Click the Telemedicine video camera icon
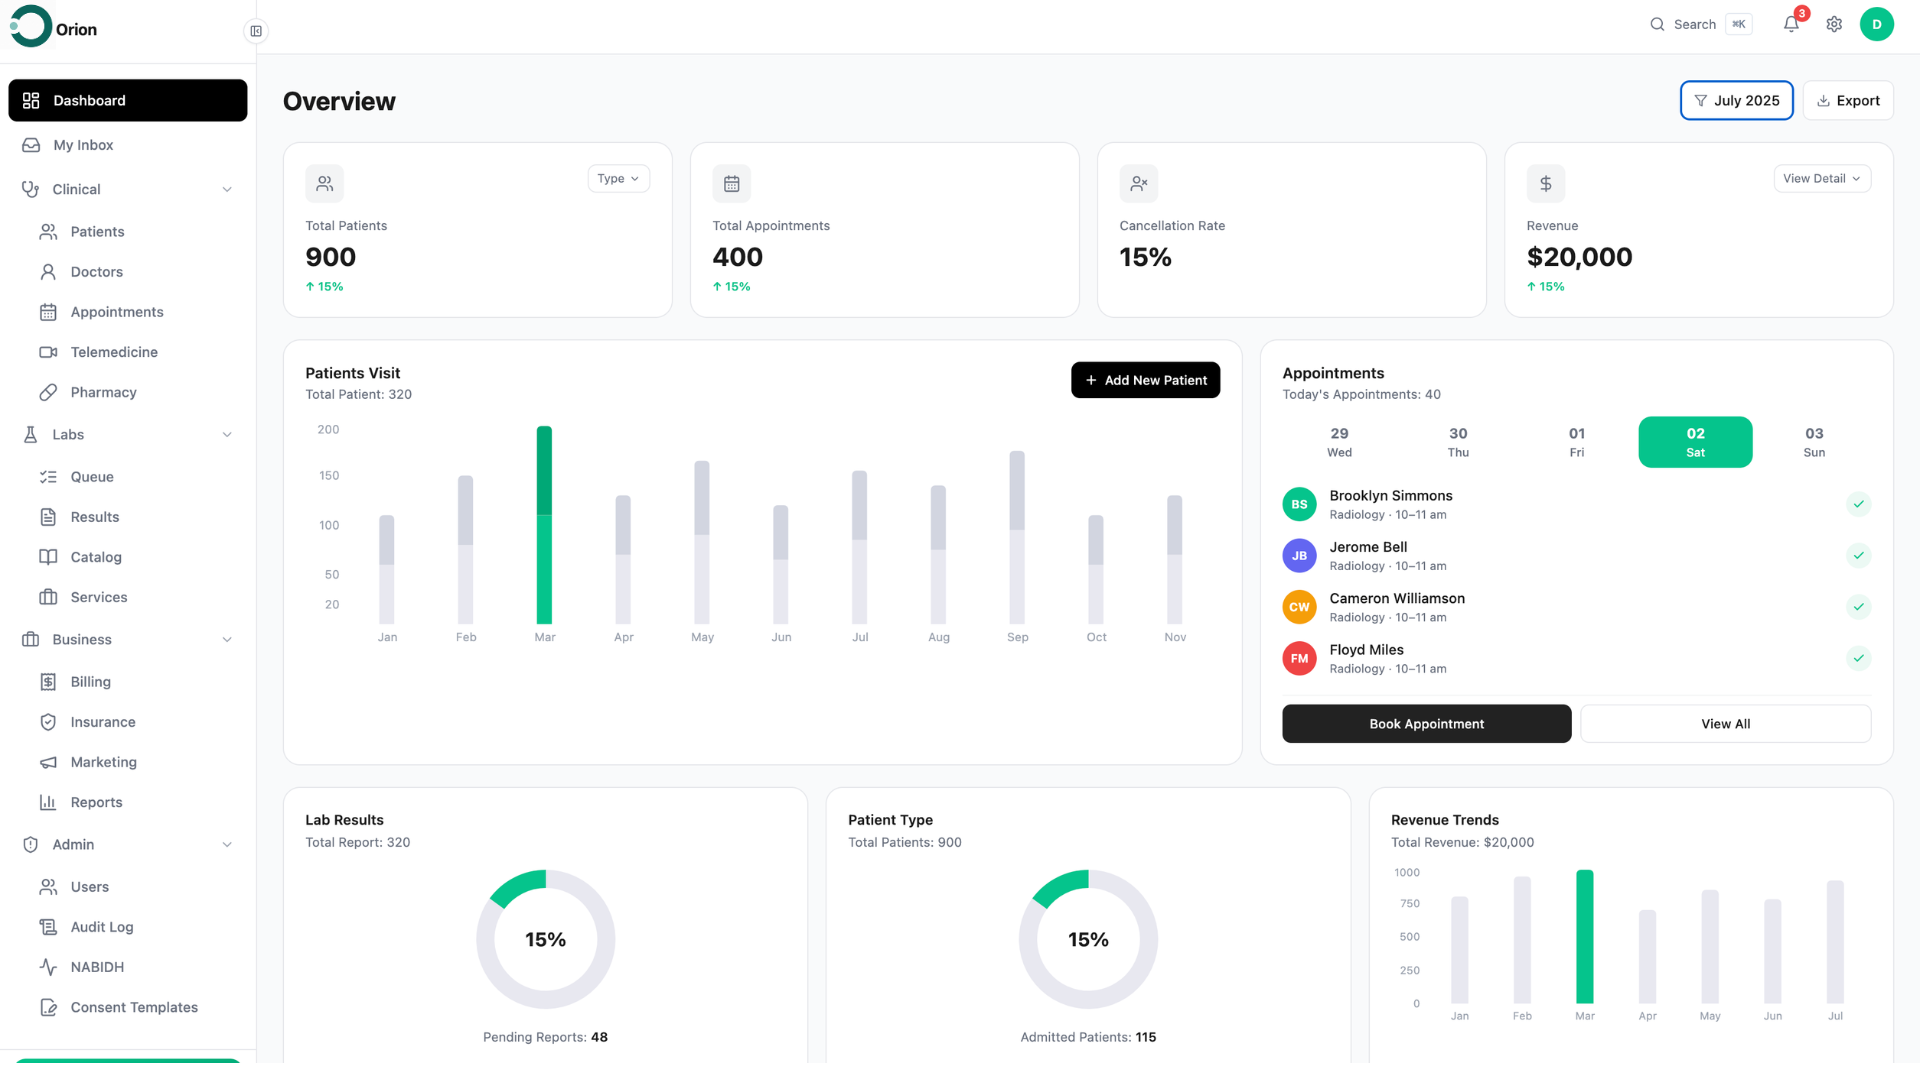 tap(48, 352)
